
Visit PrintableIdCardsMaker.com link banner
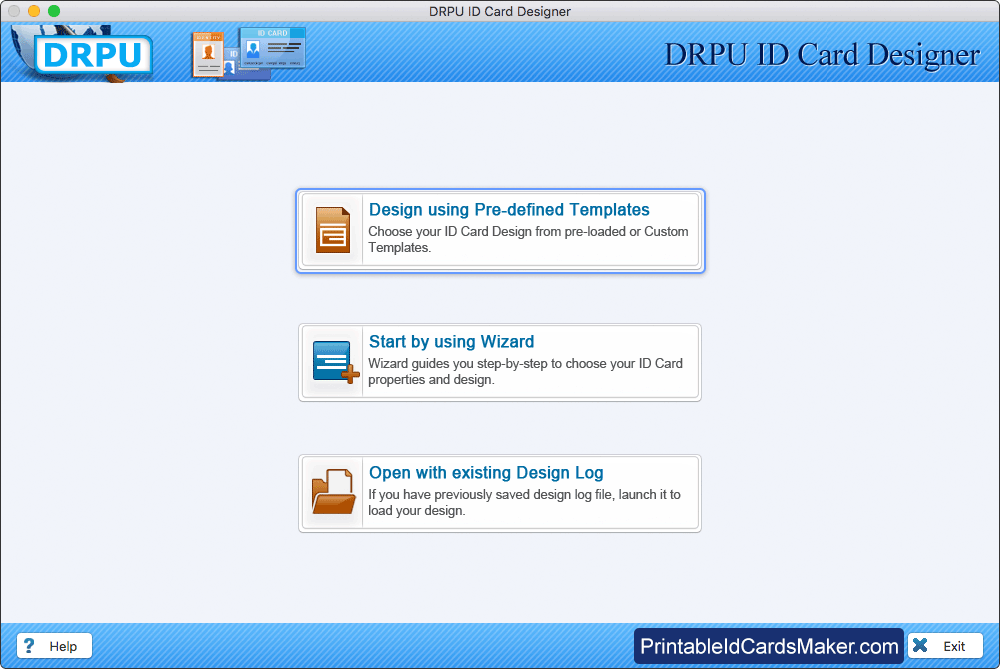click(x=768, y=646)
